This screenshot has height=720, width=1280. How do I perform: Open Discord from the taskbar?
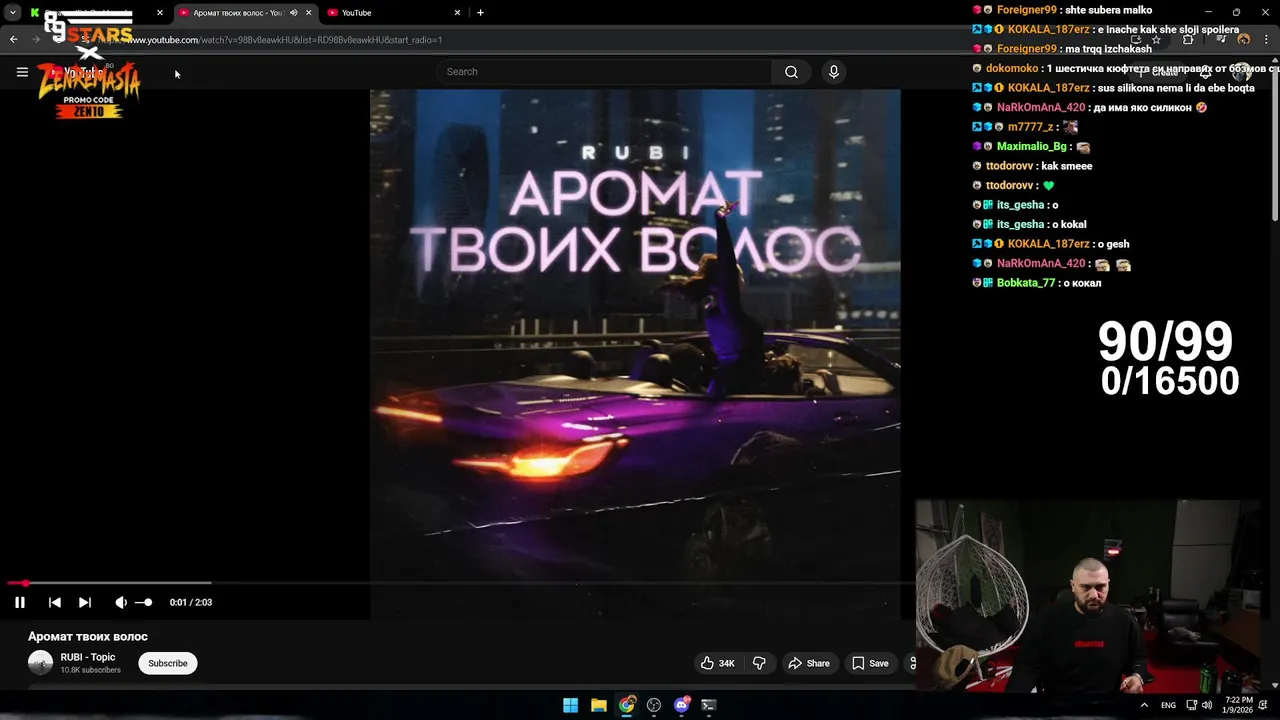click(682, 705)
